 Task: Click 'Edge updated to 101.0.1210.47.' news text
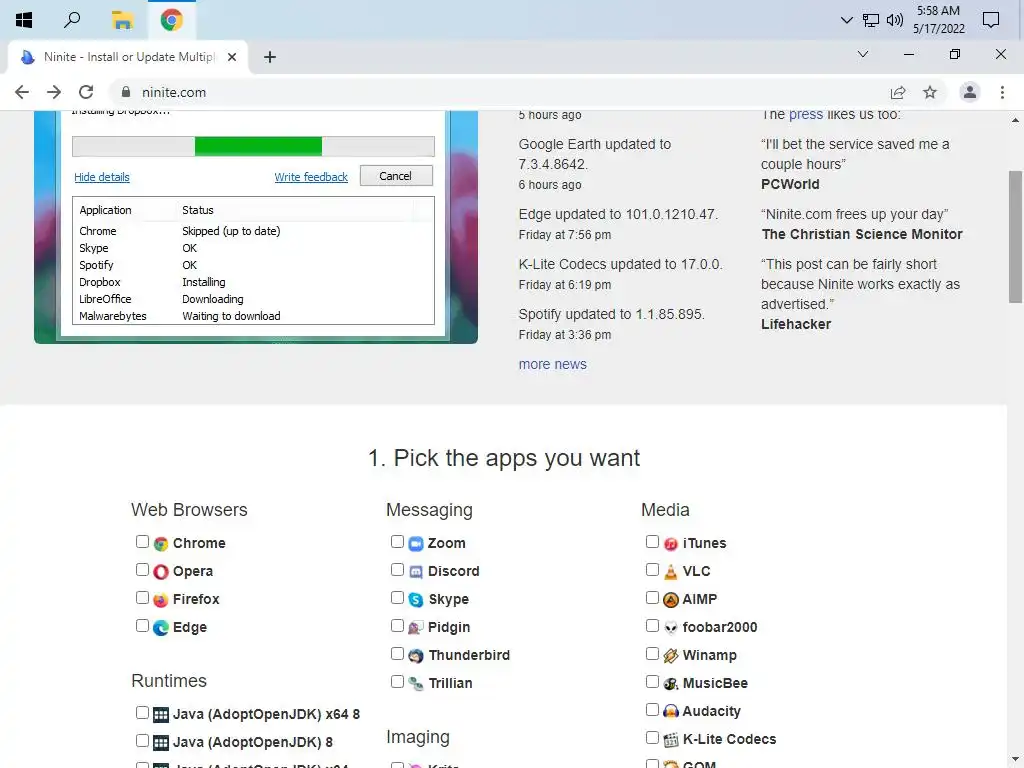(x=618, y=214)
